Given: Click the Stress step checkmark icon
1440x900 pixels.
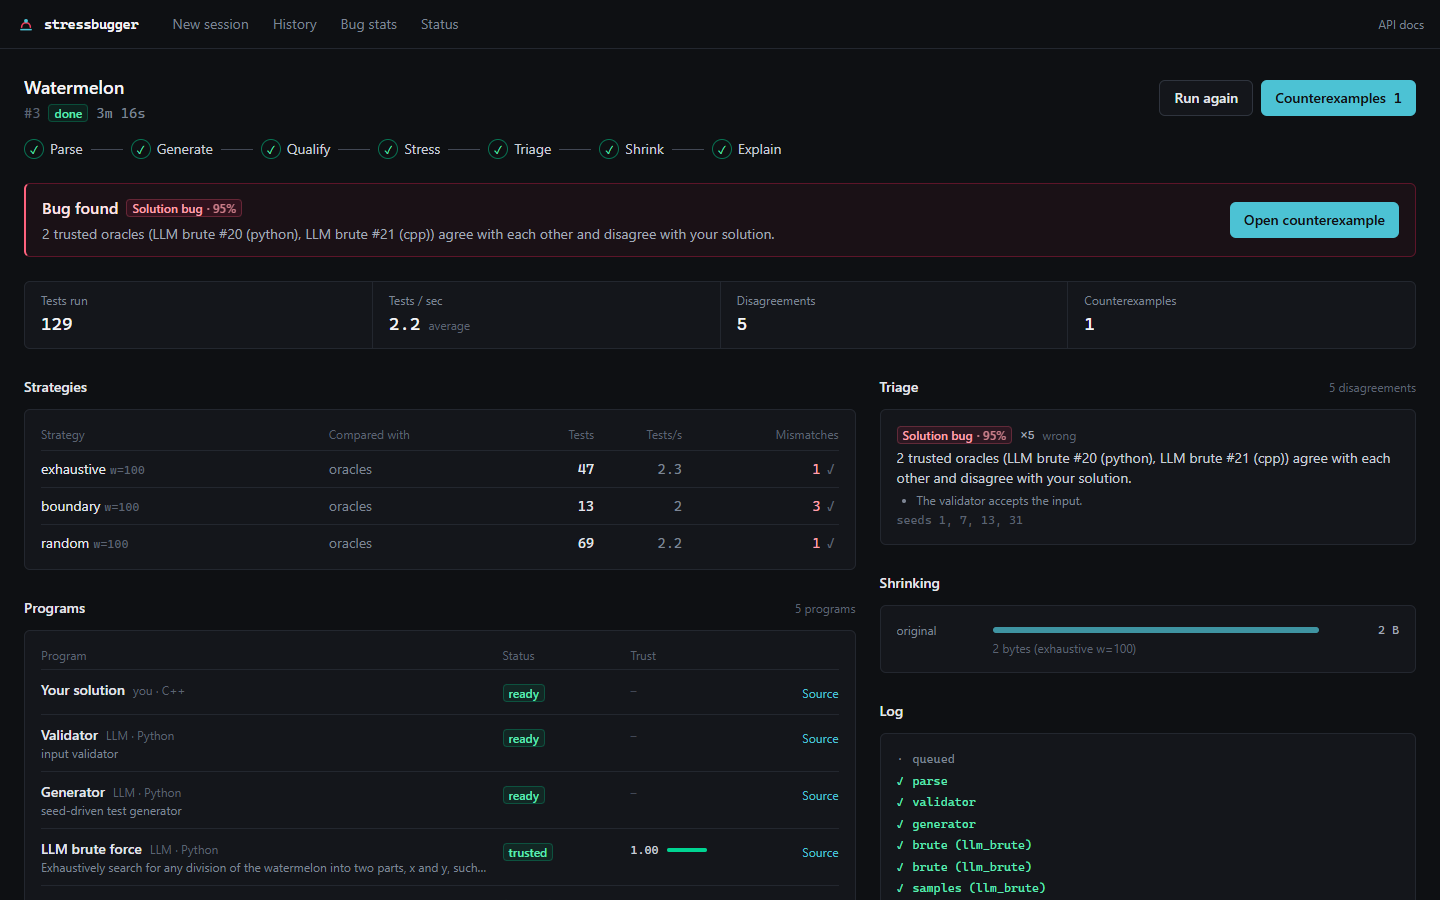Looking at the screenshot, I should pos(388,149).
